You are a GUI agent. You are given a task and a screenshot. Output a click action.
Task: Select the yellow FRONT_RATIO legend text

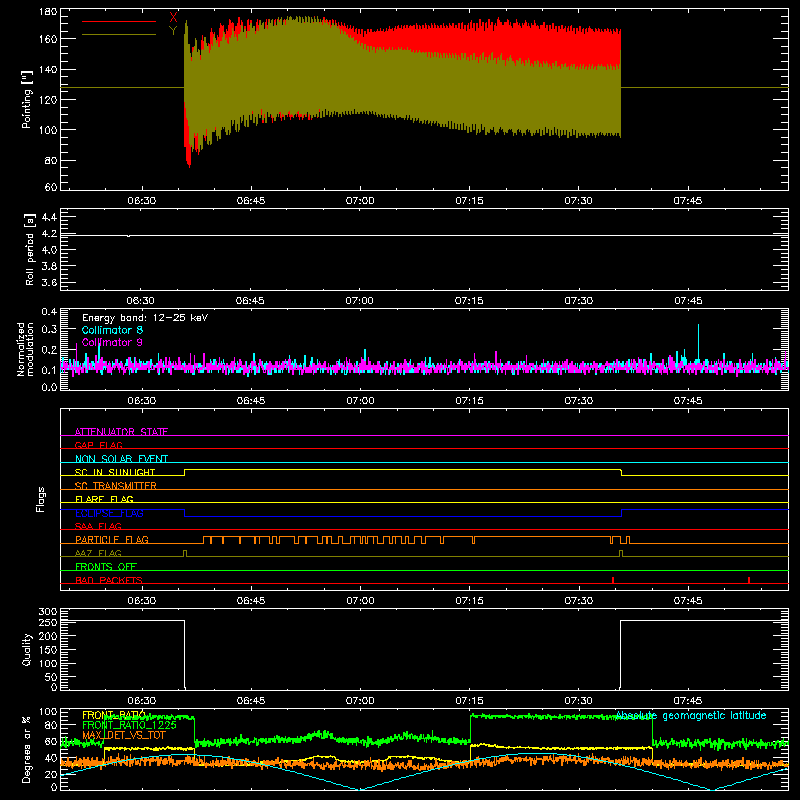pyautogui.click(x=114, y=715)
